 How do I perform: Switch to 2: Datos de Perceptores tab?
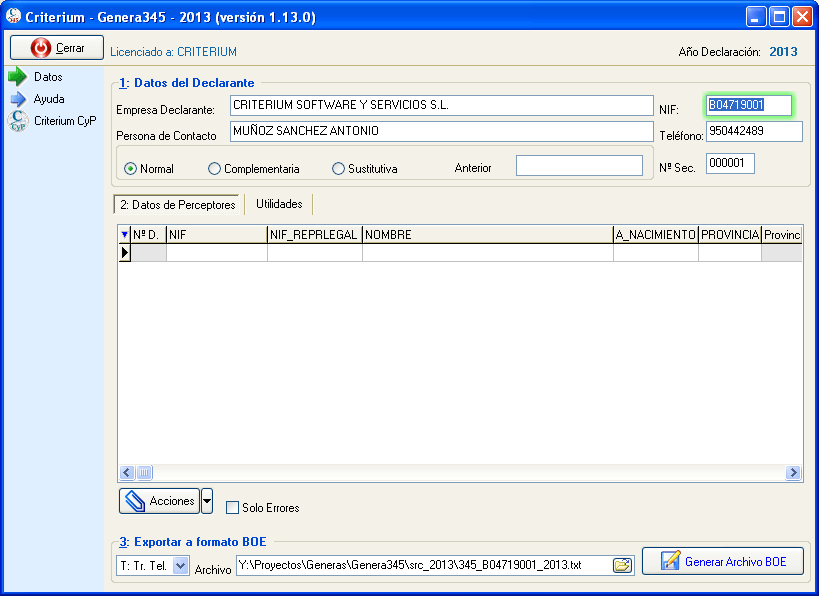pyautogui.click(x=178, y=205)
